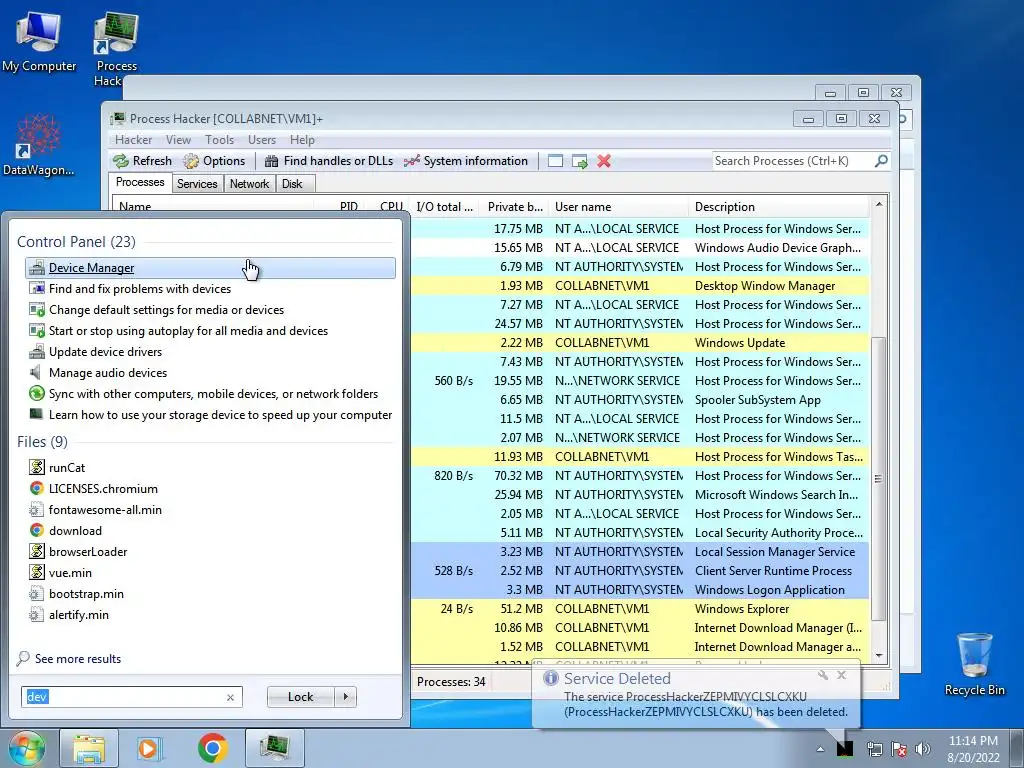Switch to the Network tab
This screenshot has width=1024, height=768.
[249, 184]
